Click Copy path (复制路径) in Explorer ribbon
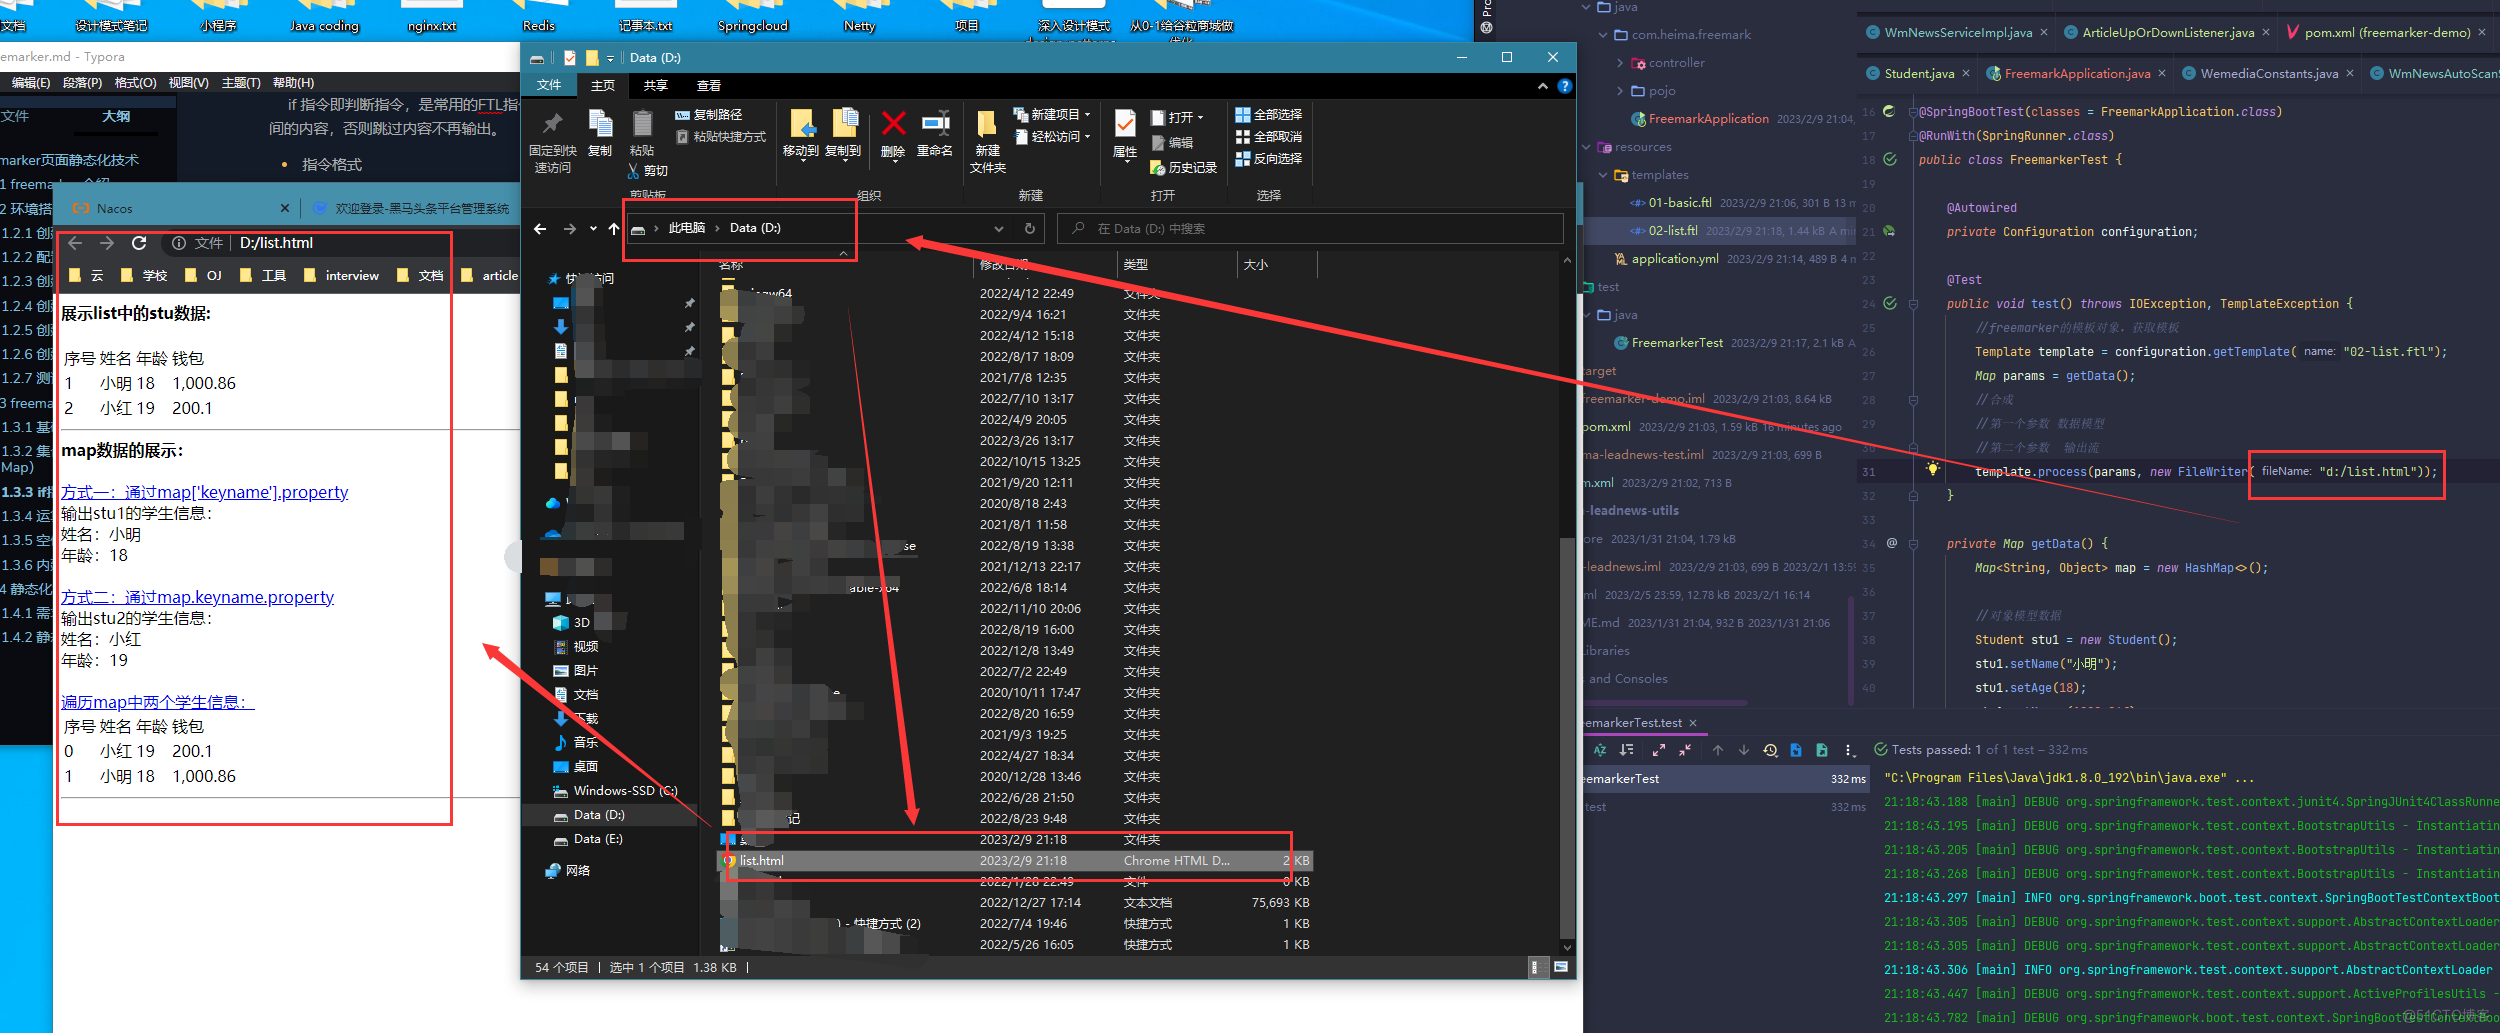The image size is (2500, 1033). click(x=708, y=115)
